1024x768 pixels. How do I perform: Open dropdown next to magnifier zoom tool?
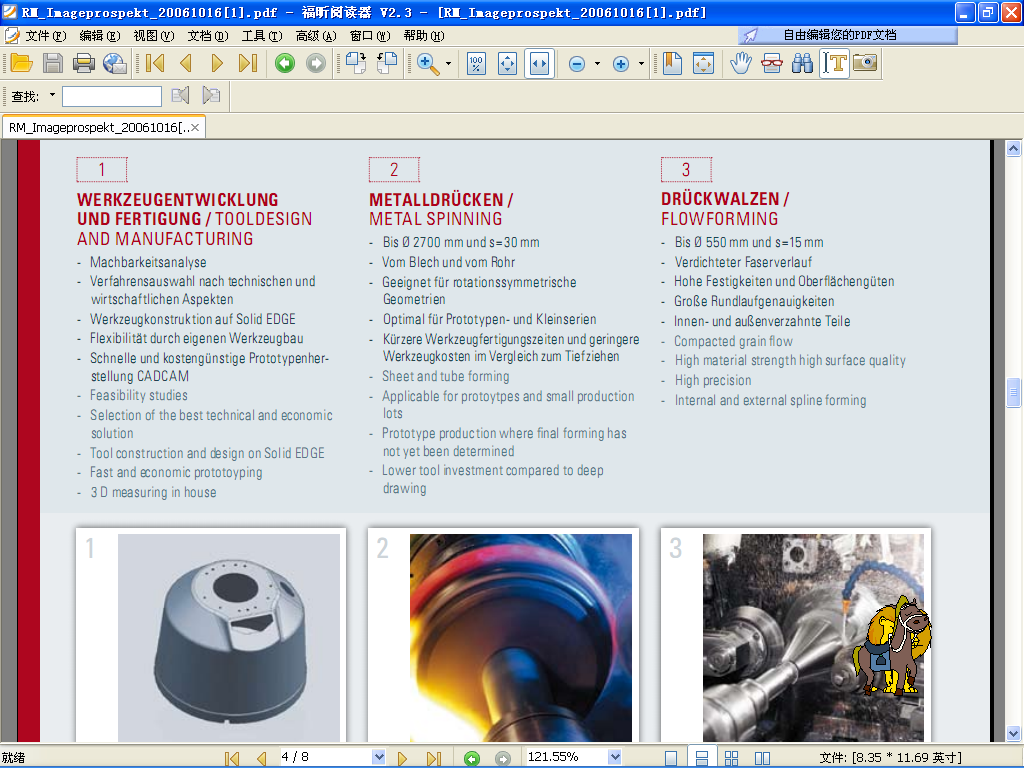449,63
